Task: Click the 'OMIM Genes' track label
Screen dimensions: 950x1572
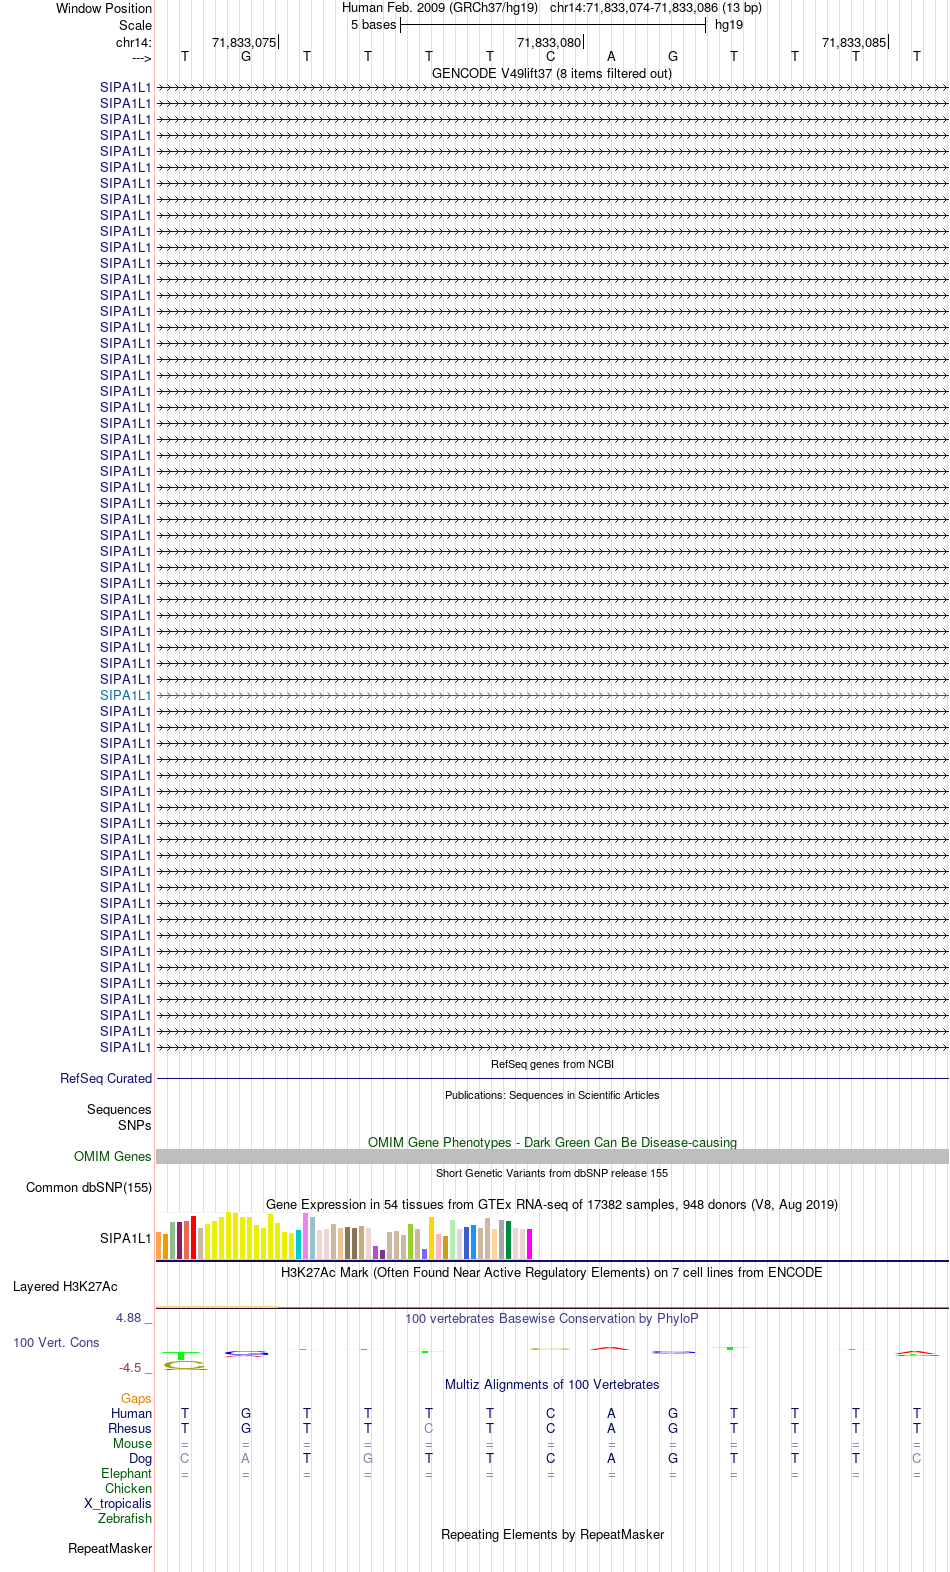Action: tap(113, 1157)
